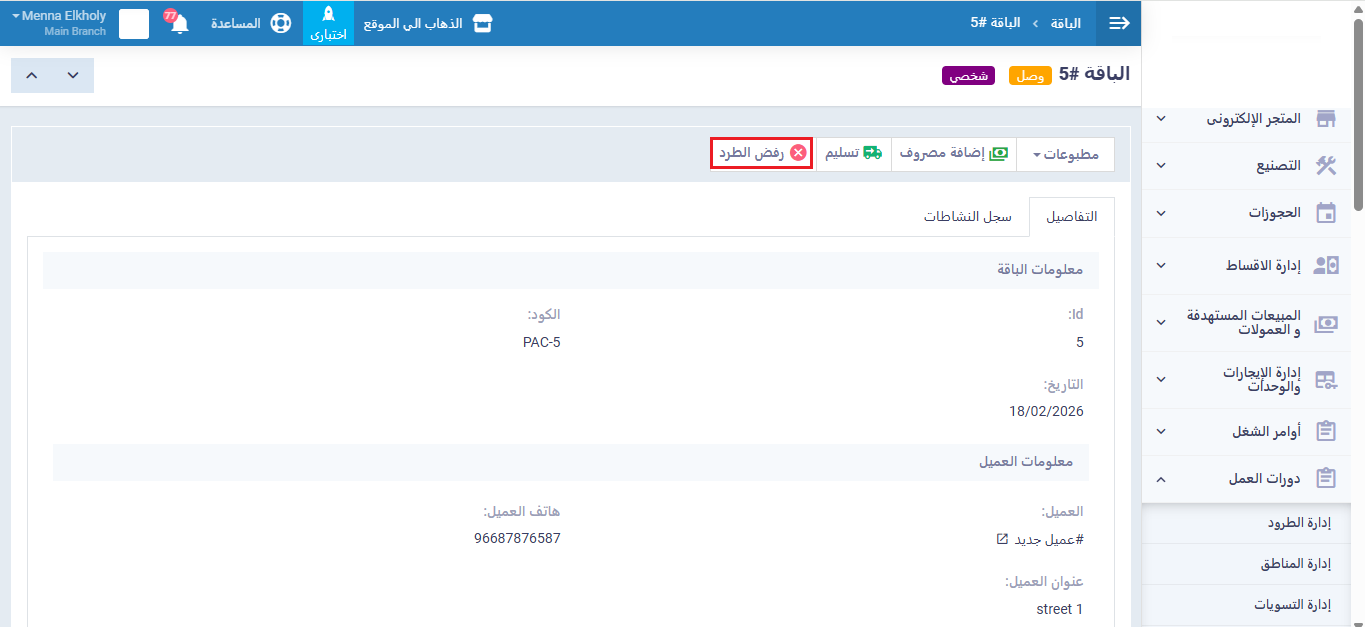Click the deliver button with truck
Image resolution: width=1365 pixels, height=627 pixels.
coord(853,154)
